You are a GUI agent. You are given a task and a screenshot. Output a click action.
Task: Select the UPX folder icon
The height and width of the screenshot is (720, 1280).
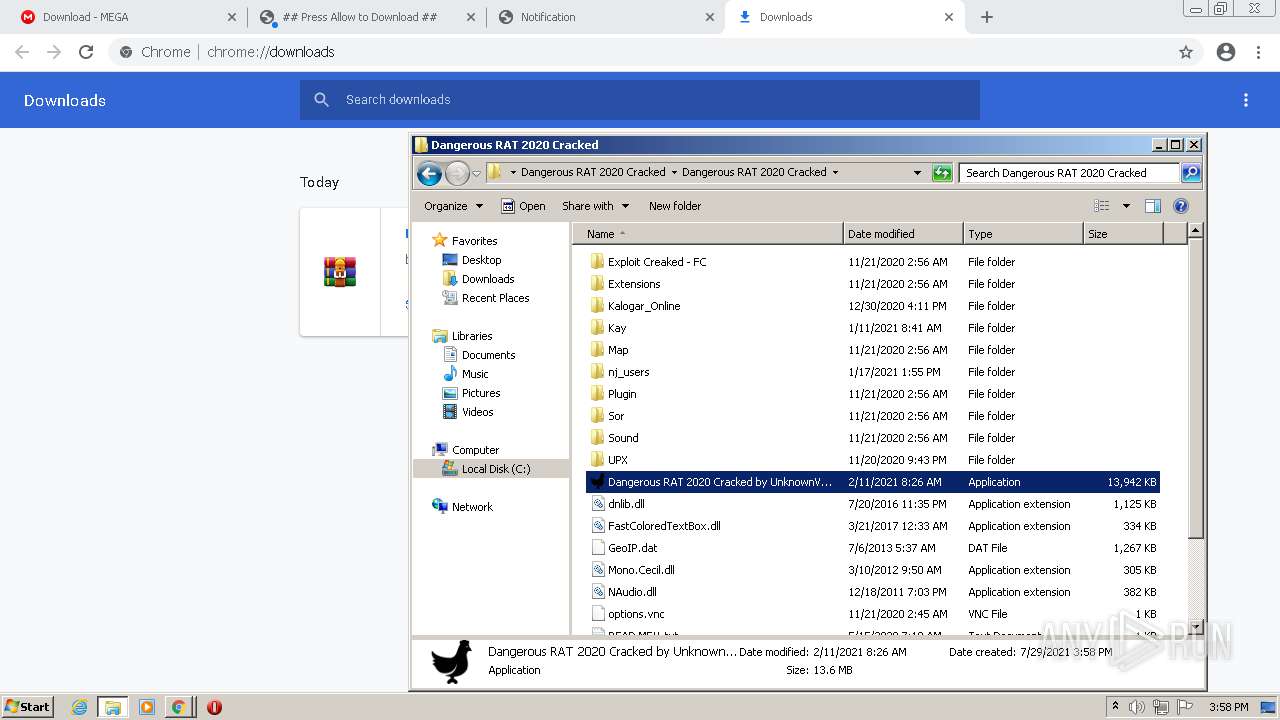pos(598,460)
